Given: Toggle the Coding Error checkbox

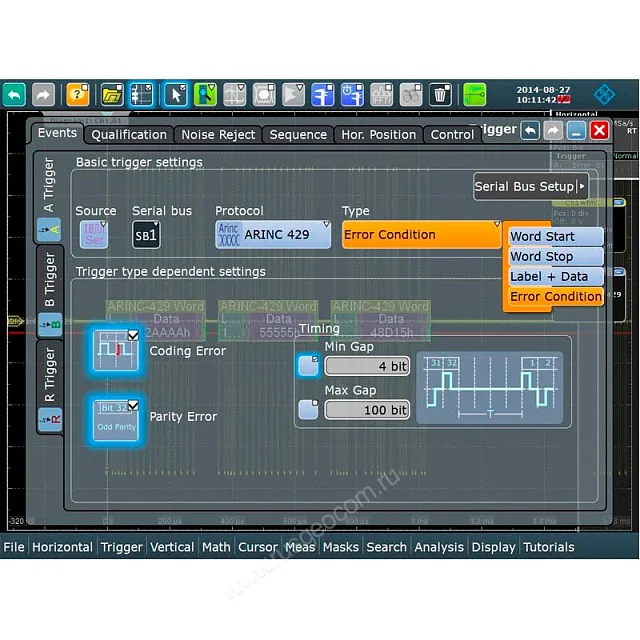Looking at the screenshot, I should tap(133, 335).
